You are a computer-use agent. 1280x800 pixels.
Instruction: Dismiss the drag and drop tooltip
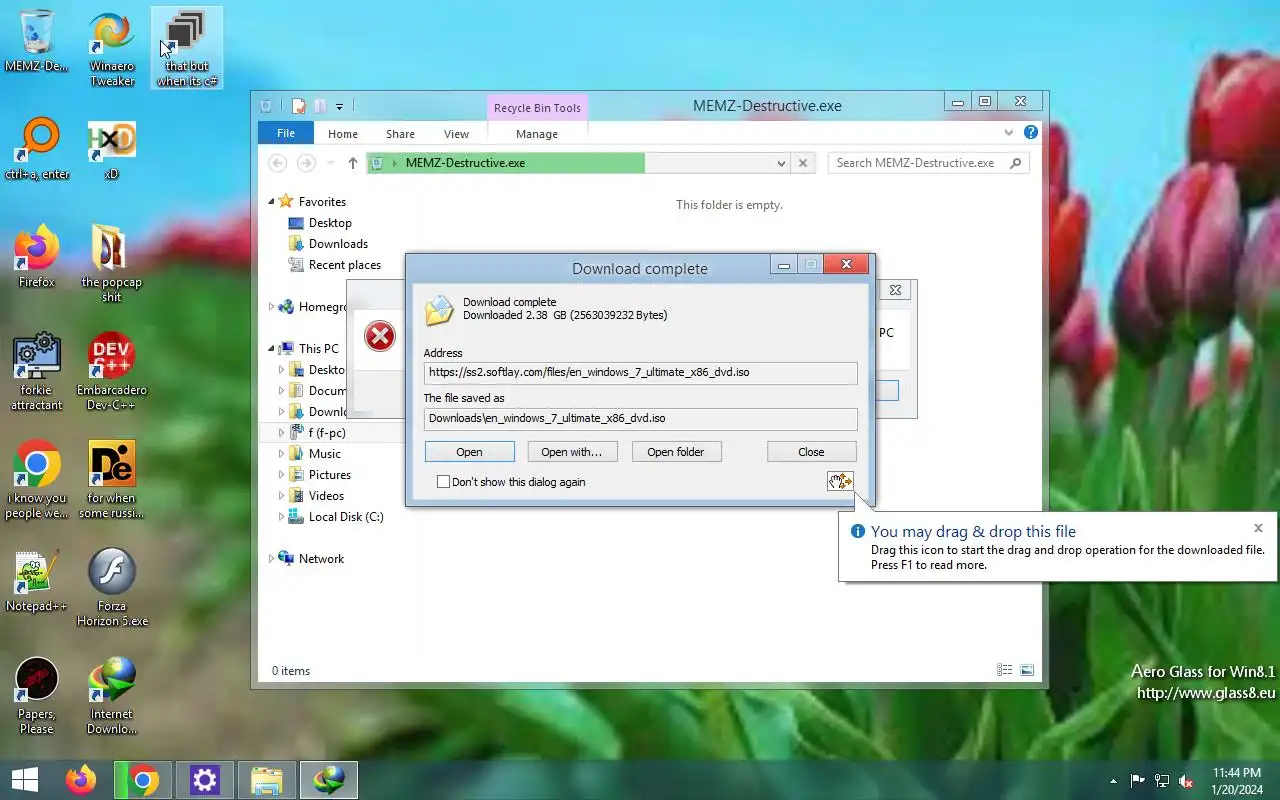click(1258, 528)
